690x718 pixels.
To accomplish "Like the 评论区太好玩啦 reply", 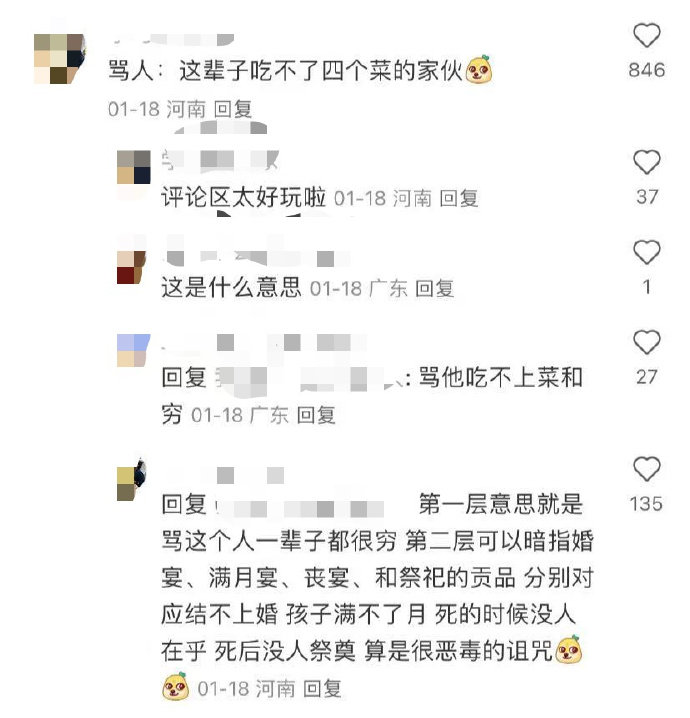I will point(647,162).
